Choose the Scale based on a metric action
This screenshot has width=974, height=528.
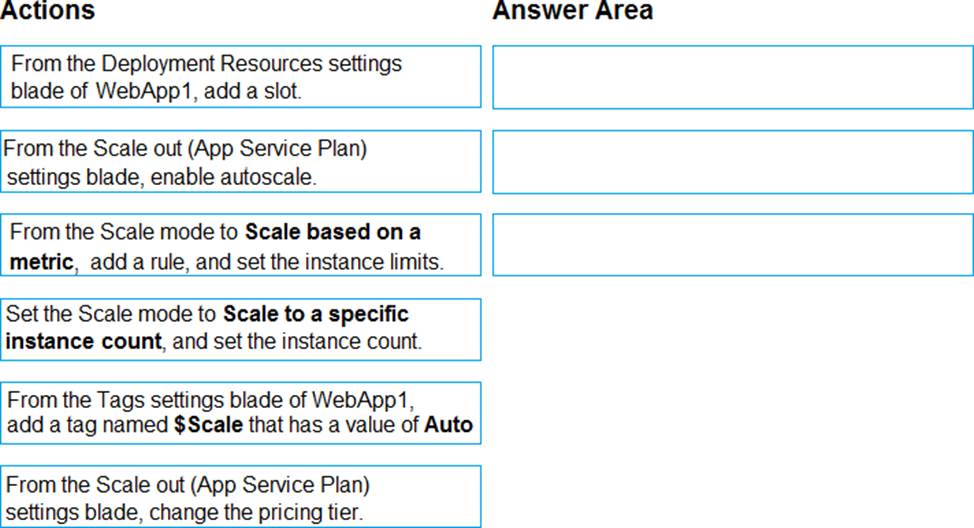tap(240, 245)
